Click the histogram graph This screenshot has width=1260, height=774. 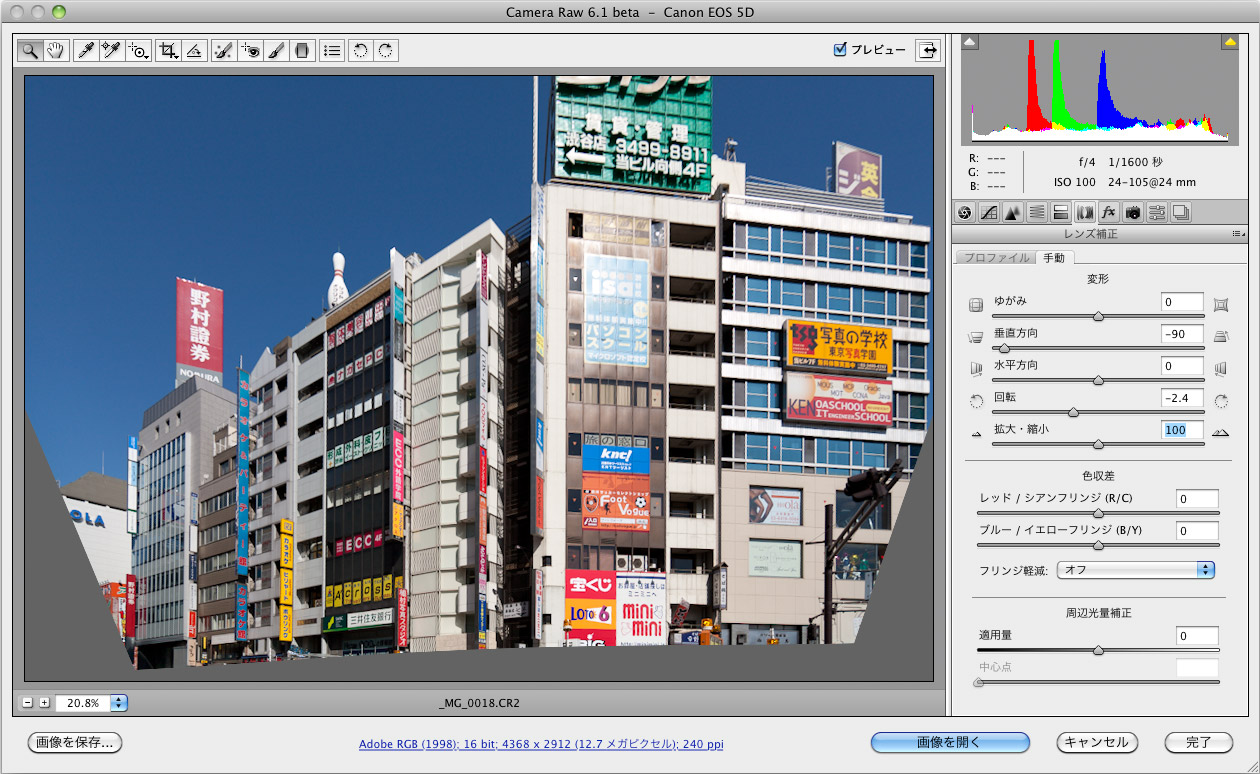point(1100,90)
